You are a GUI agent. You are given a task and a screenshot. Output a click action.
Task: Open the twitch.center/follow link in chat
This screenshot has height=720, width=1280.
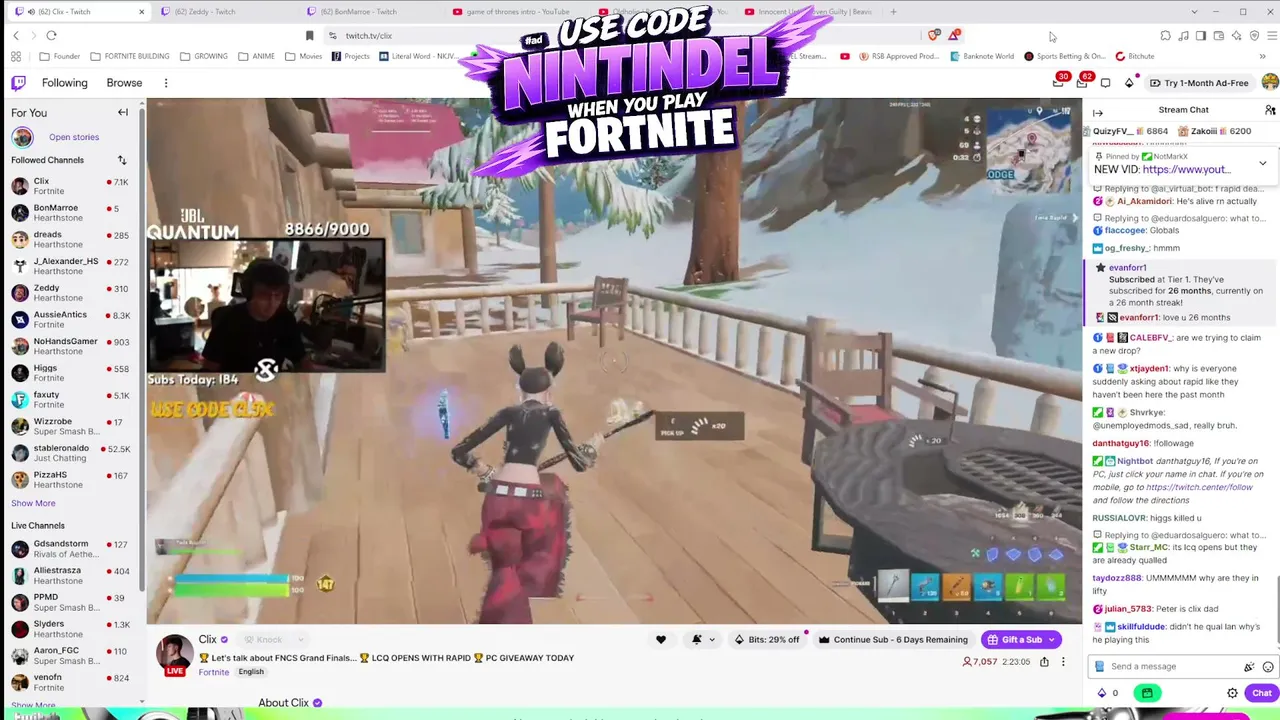(x=1198, y=488)
